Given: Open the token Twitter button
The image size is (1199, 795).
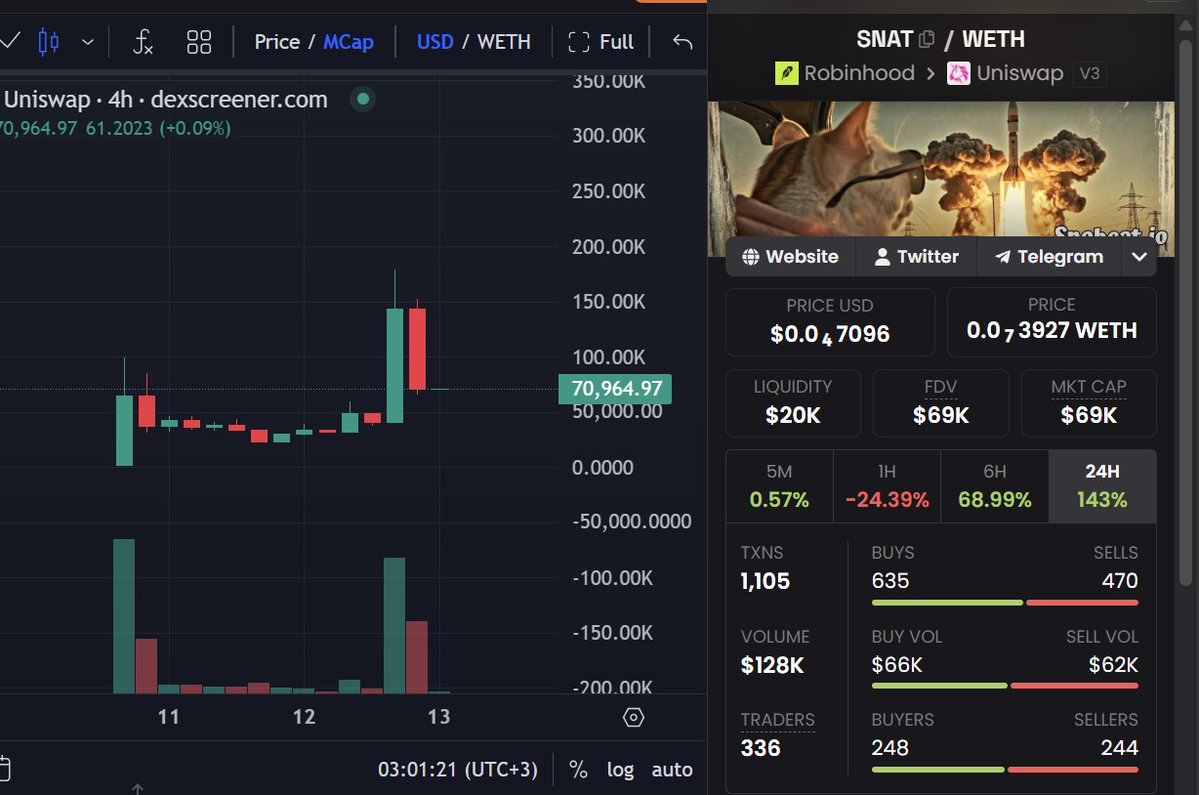Looking at the screenshot, I should [x=916, y=257].
